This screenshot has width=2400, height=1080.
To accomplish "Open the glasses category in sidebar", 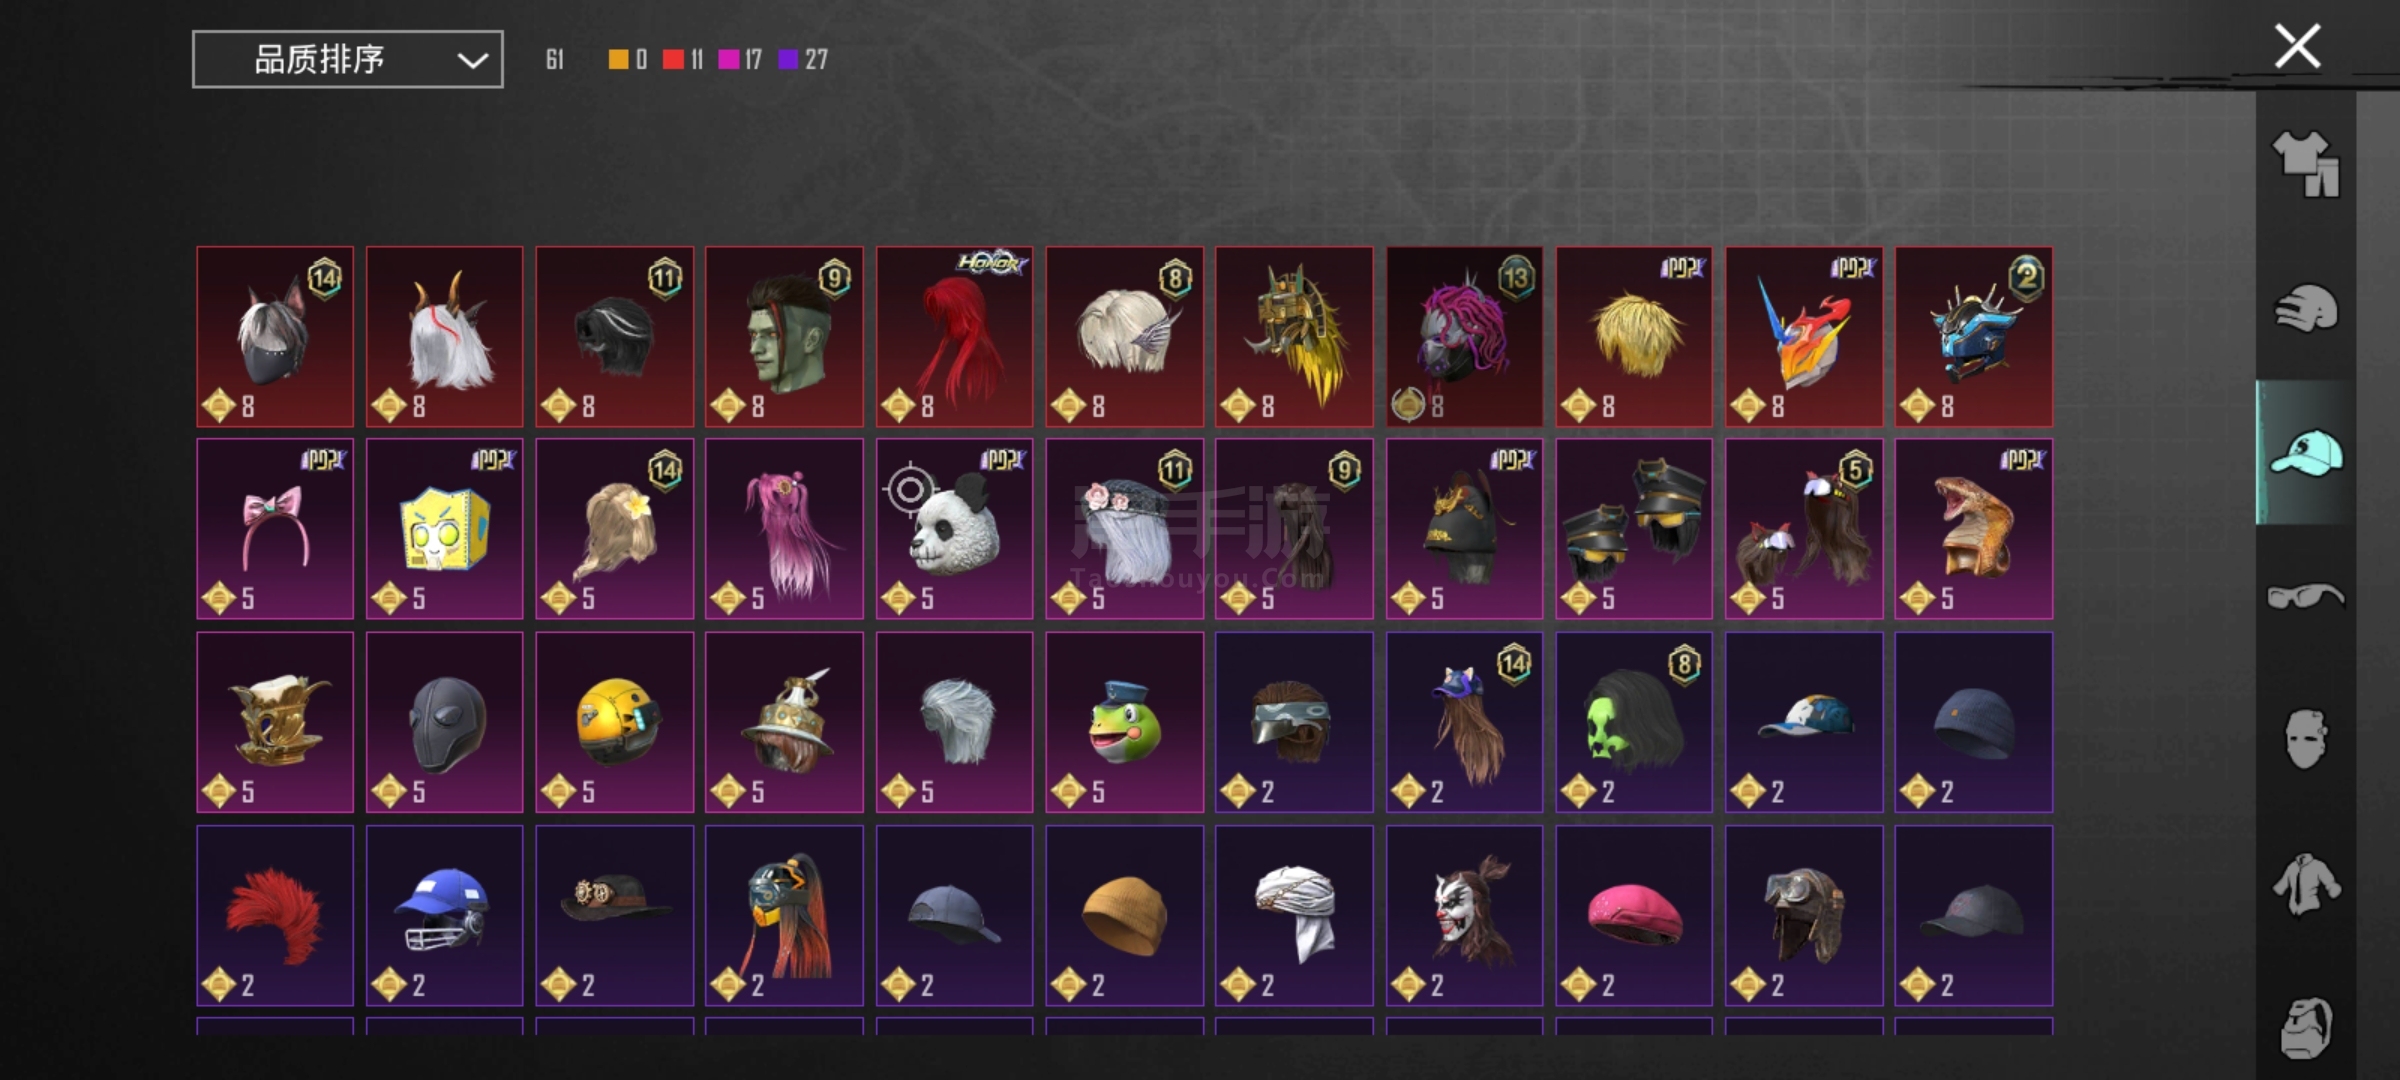I will point(2306,596).
